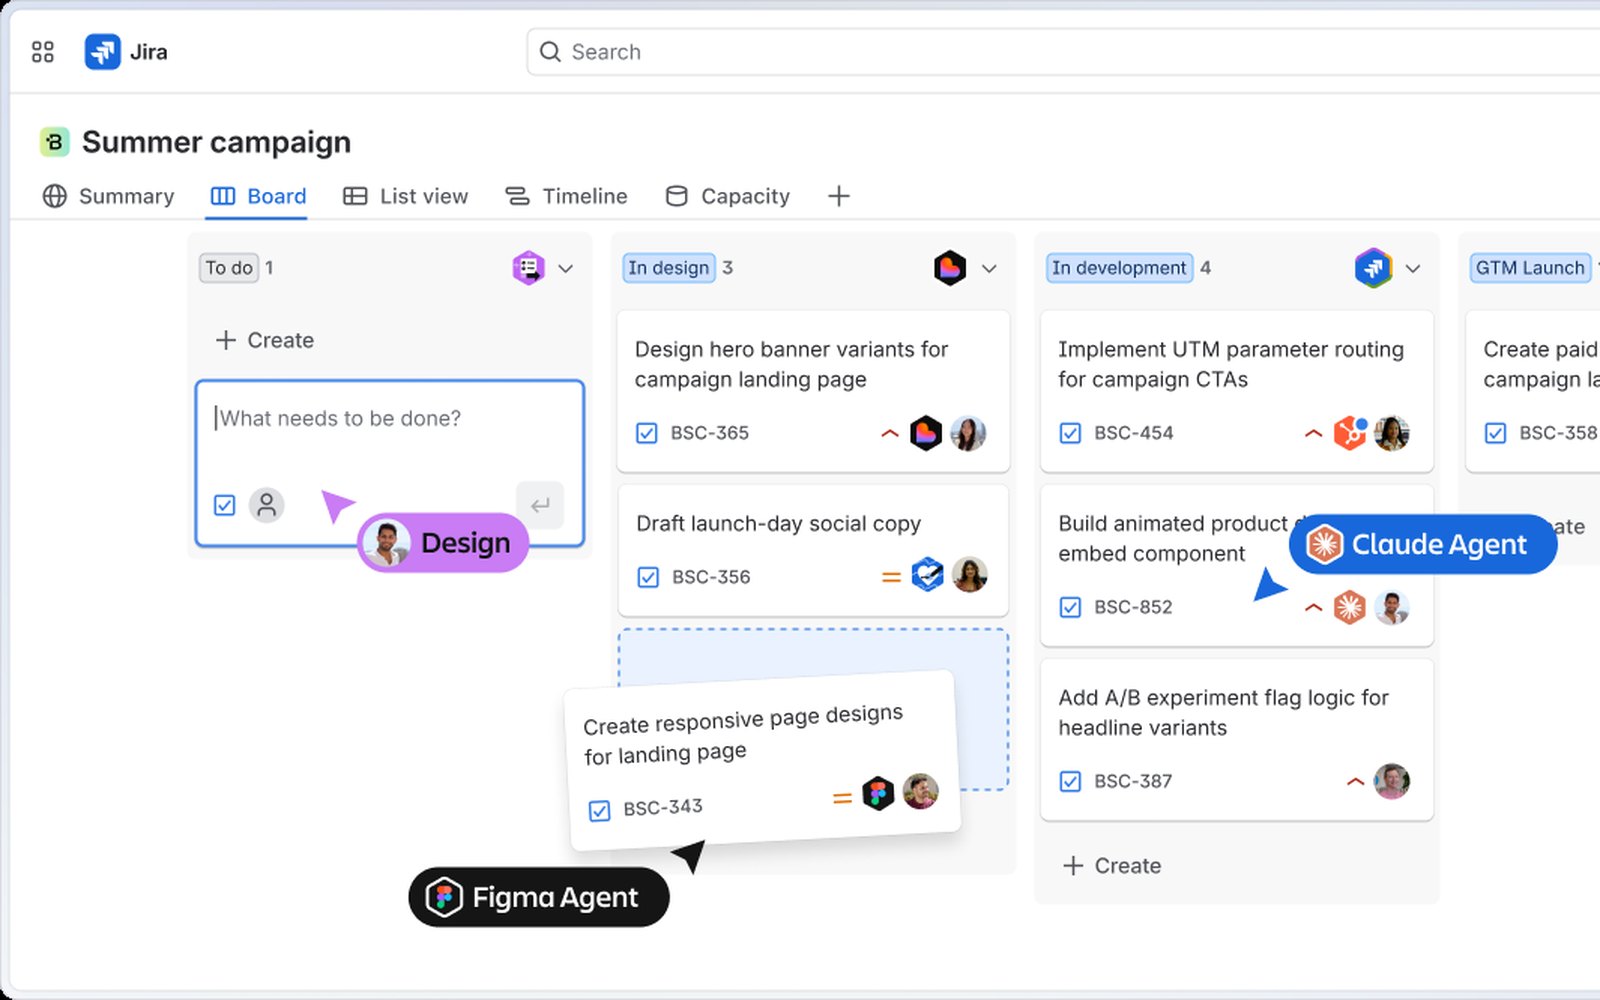The width and height of the screenshot is (1600, 1000).
Task: Click the search field
Action: [1063, 52]
